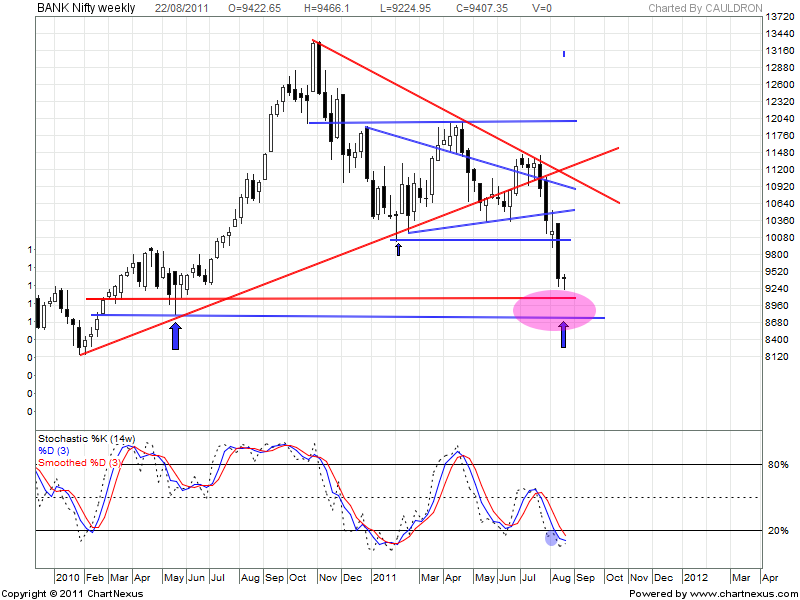The width and height of the screenshot is (800, 600).
Task: Click the latest weekly candle near 9400
Action: coord(565,281)
